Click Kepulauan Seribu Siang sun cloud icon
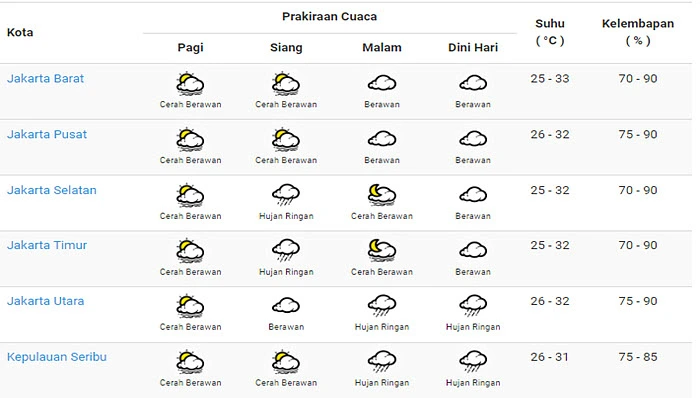The image size is (700, 398). 286,362
